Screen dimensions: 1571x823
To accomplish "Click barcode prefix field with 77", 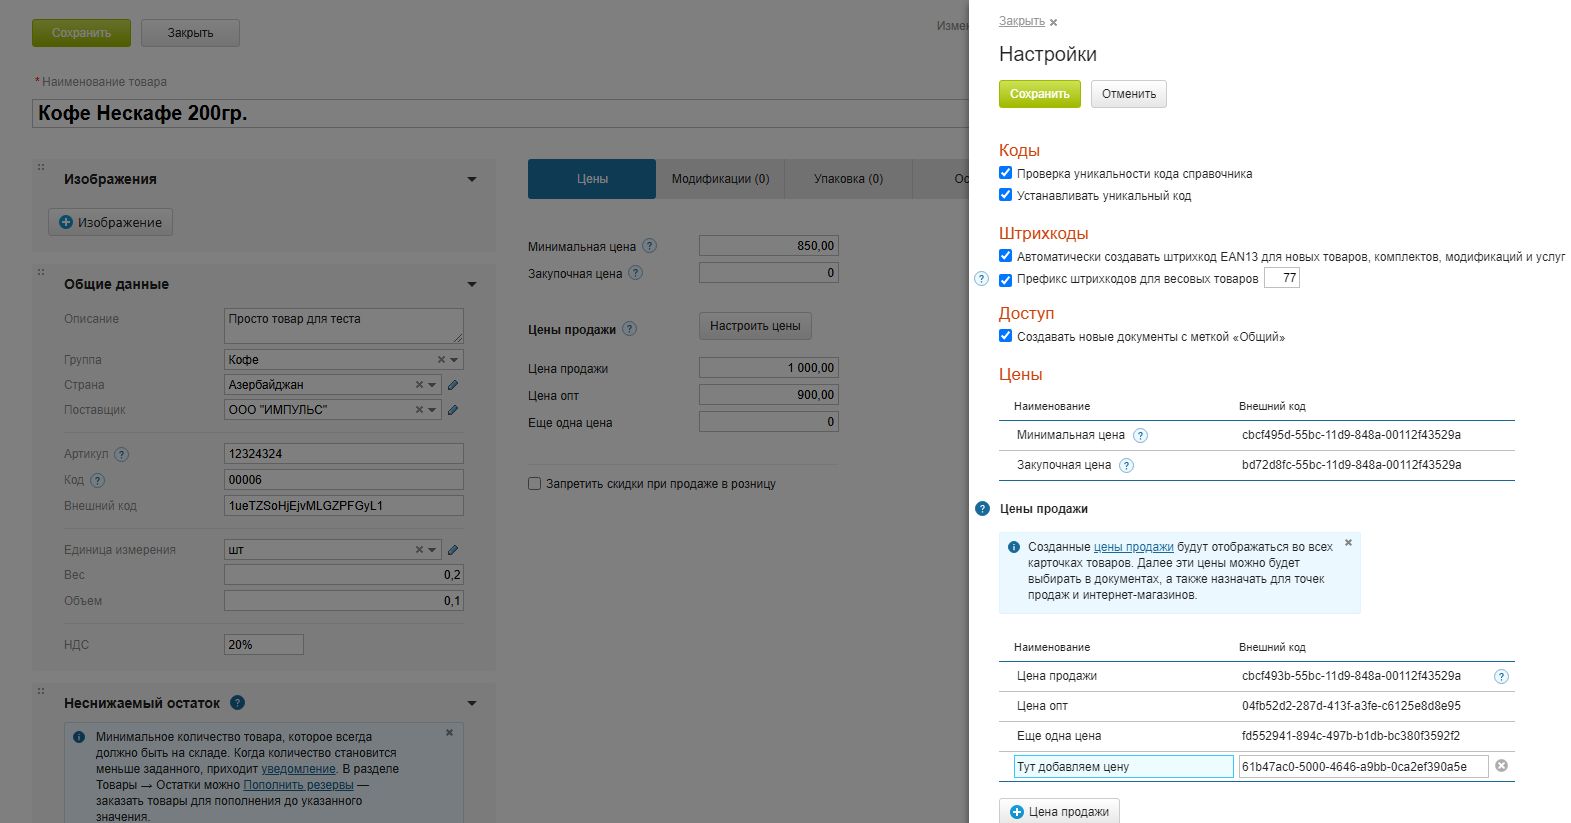I will point(1282,278).
